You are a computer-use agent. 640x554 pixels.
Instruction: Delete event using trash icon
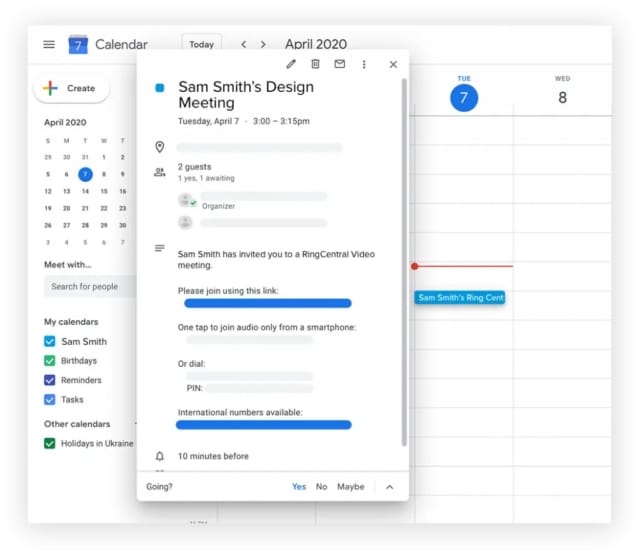[x=315, y=64]
